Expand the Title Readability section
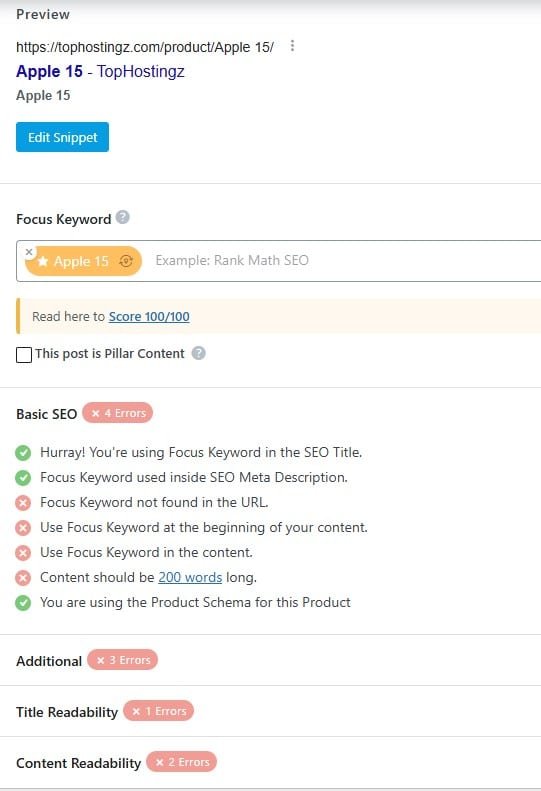This screenshot has width=541, height=791. click(x=67, y=712)
